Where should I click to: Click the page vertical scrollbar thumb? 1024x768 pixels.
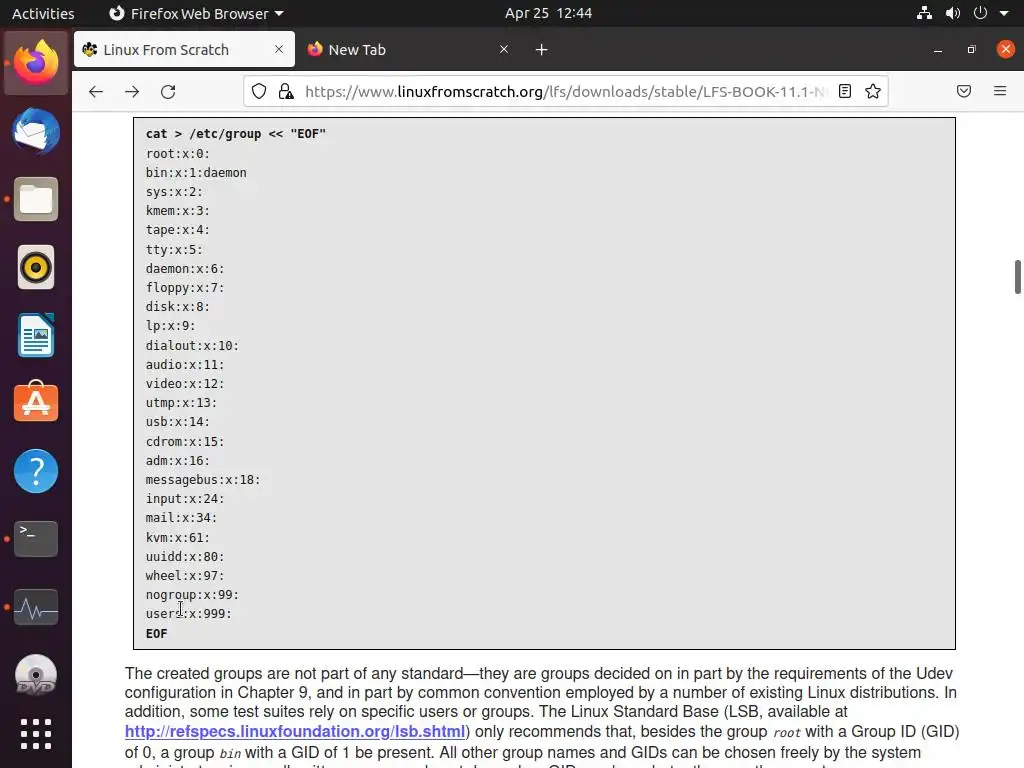click(1017, 277)
